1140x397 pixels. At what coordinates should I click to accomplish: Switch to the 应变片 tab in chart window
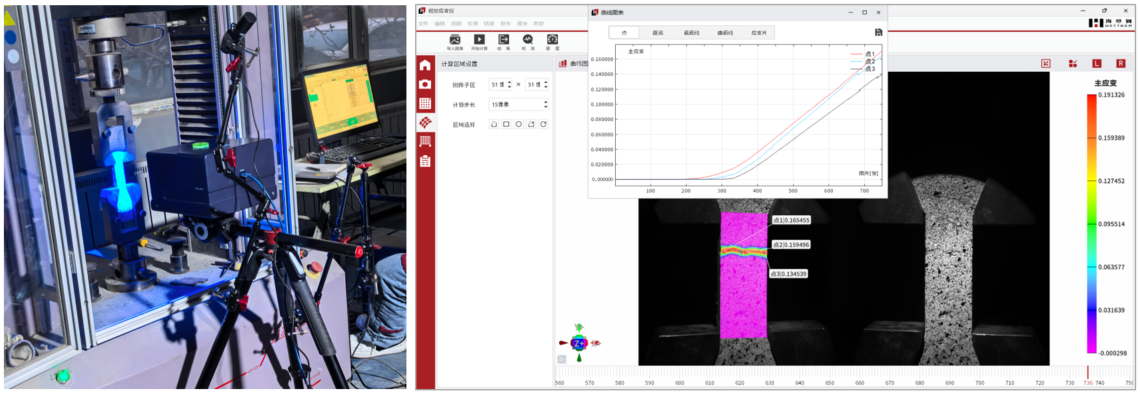(x=758, y=33)
